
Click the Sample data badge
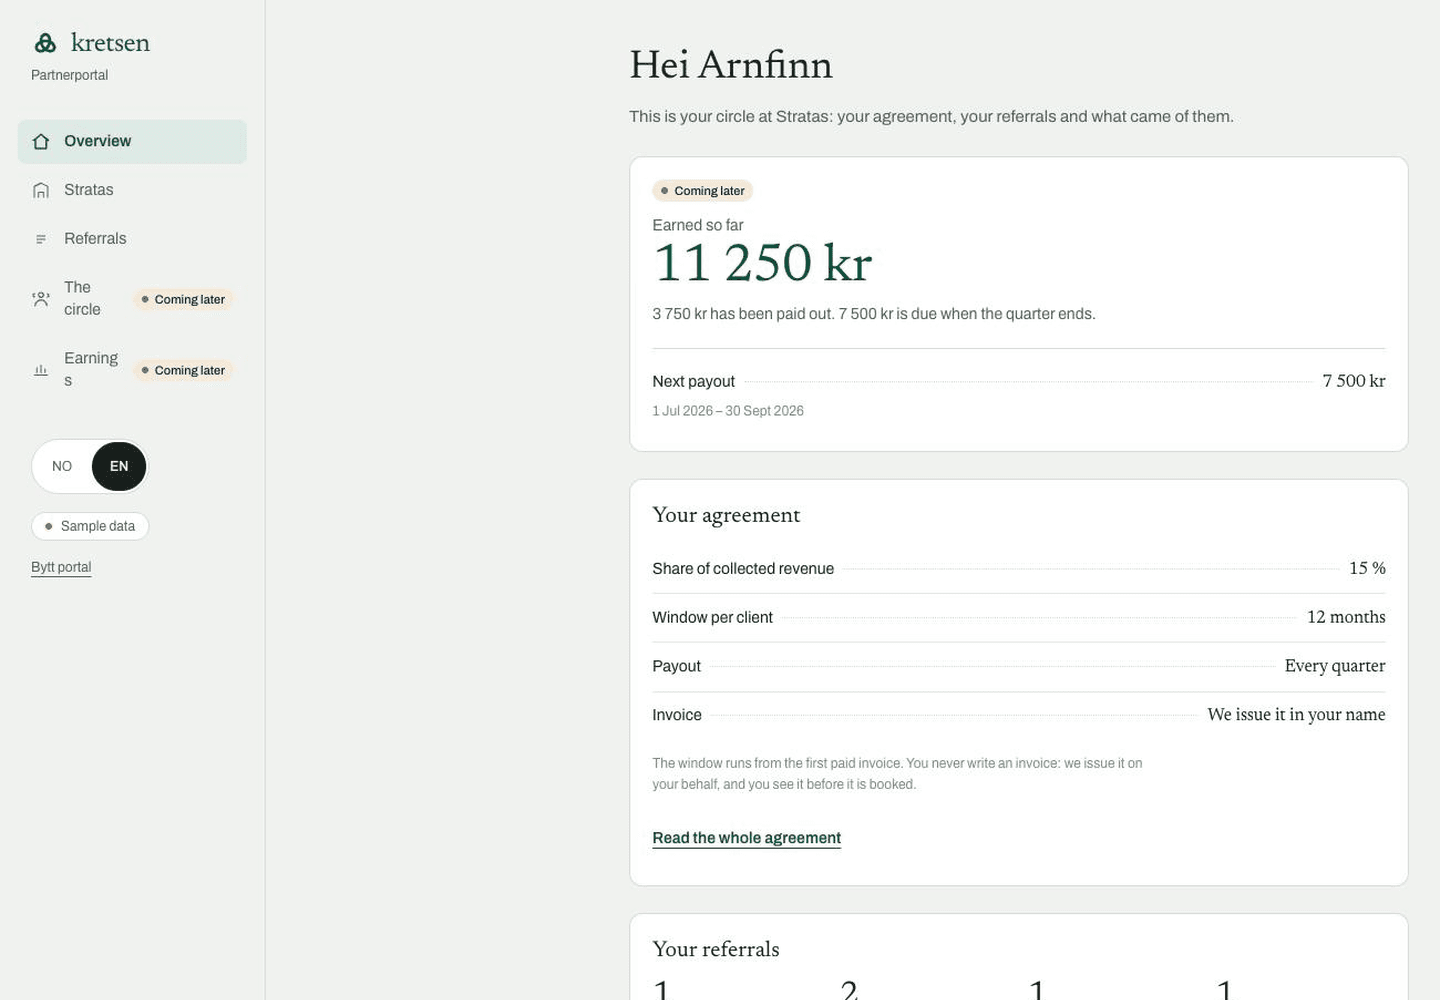click(90, 526)
